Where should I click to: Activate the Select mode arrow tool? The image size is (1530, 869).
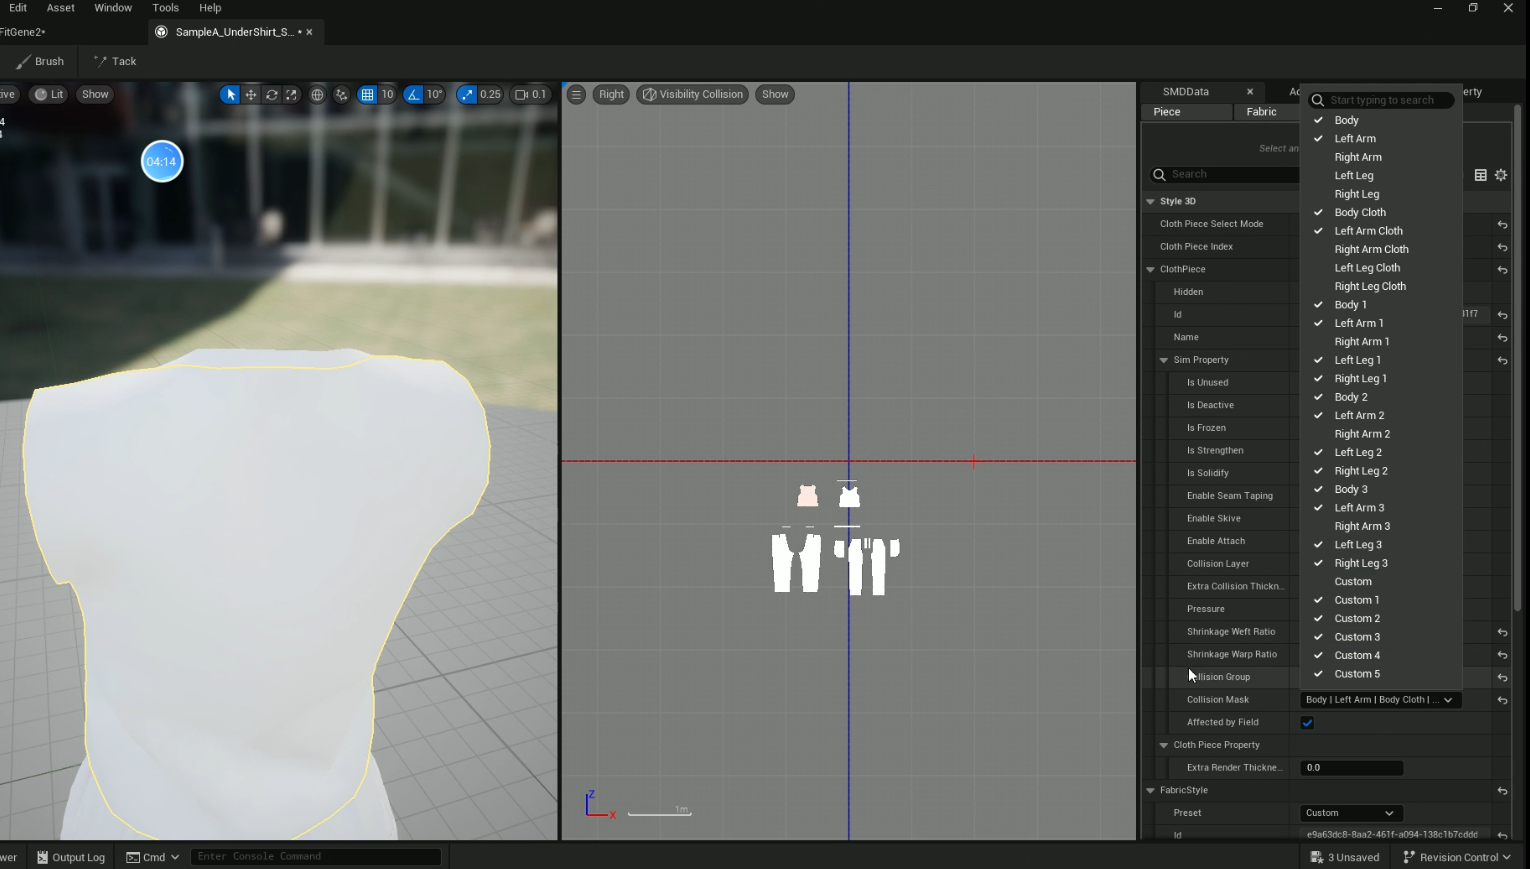pos(230,94)
